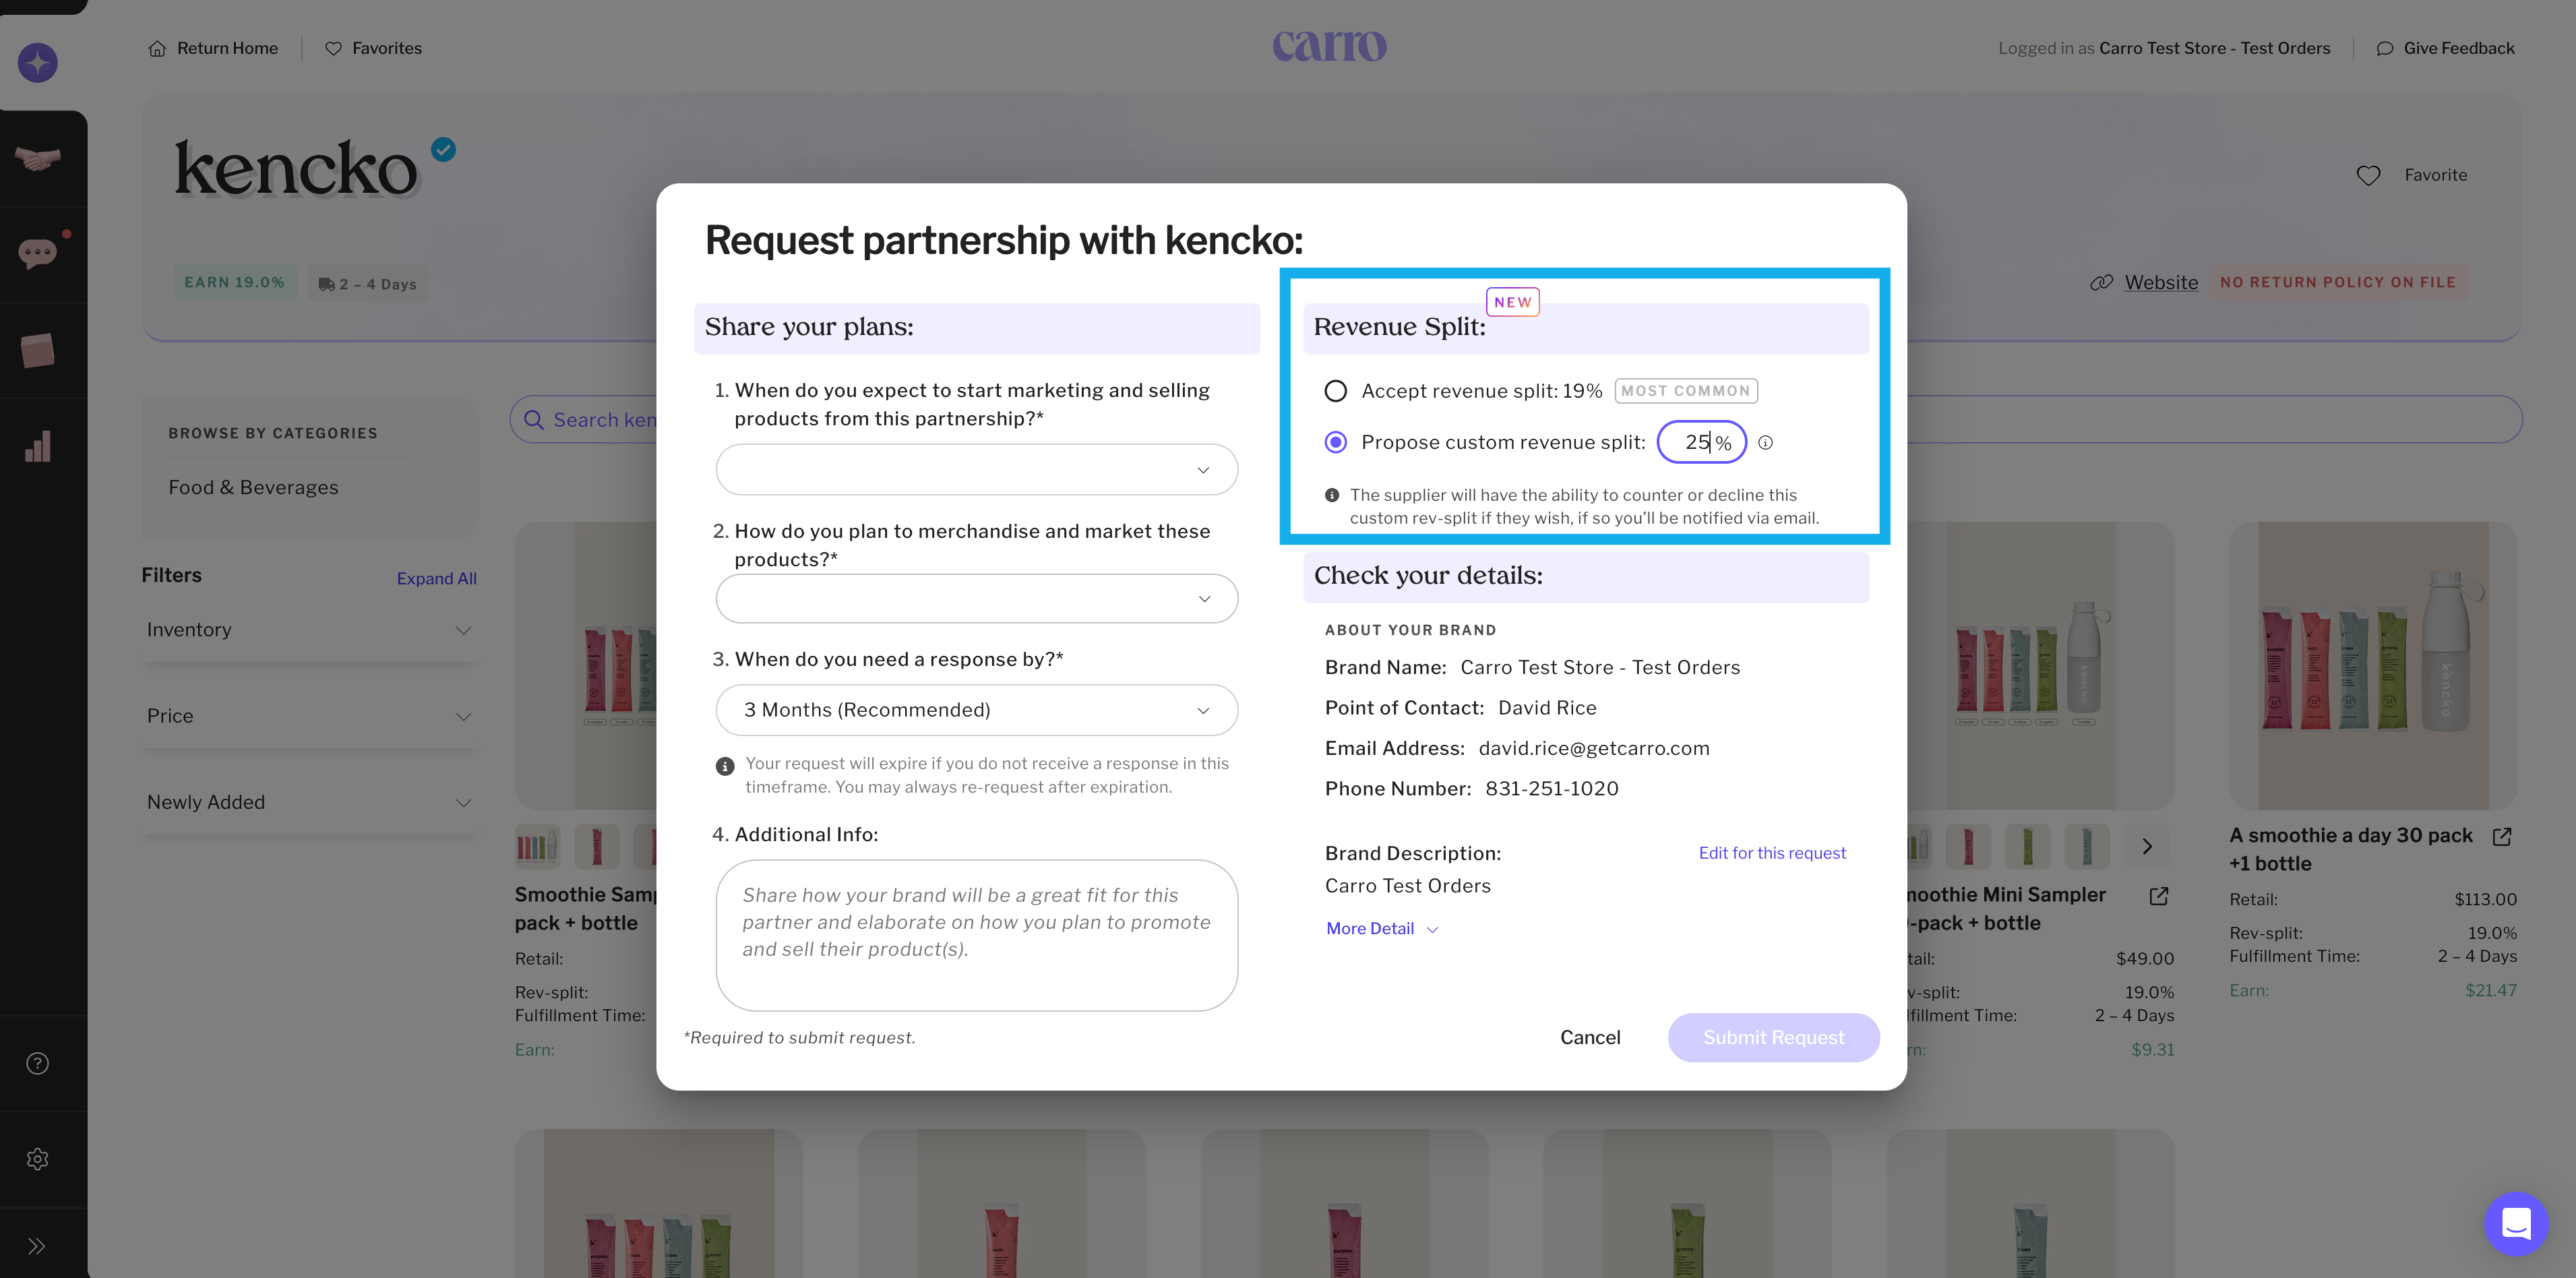Click the help question mark icon
This screenshot has width=2576, height=1278.
click(38, 1063)
